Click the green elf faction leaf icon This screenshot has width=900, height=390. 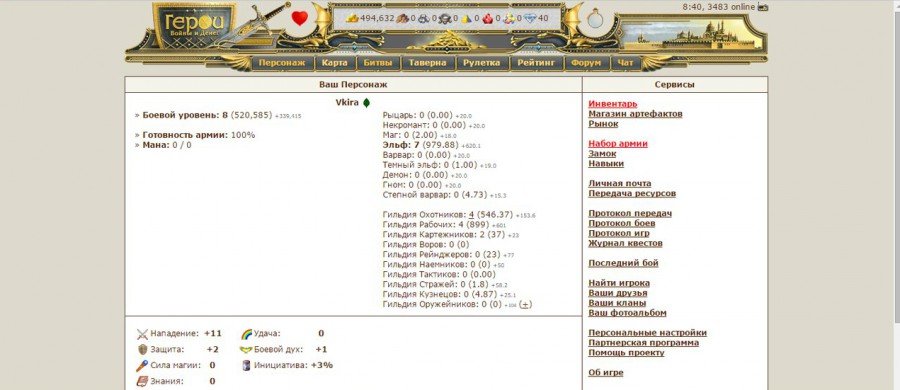click(x=366, y=103)
